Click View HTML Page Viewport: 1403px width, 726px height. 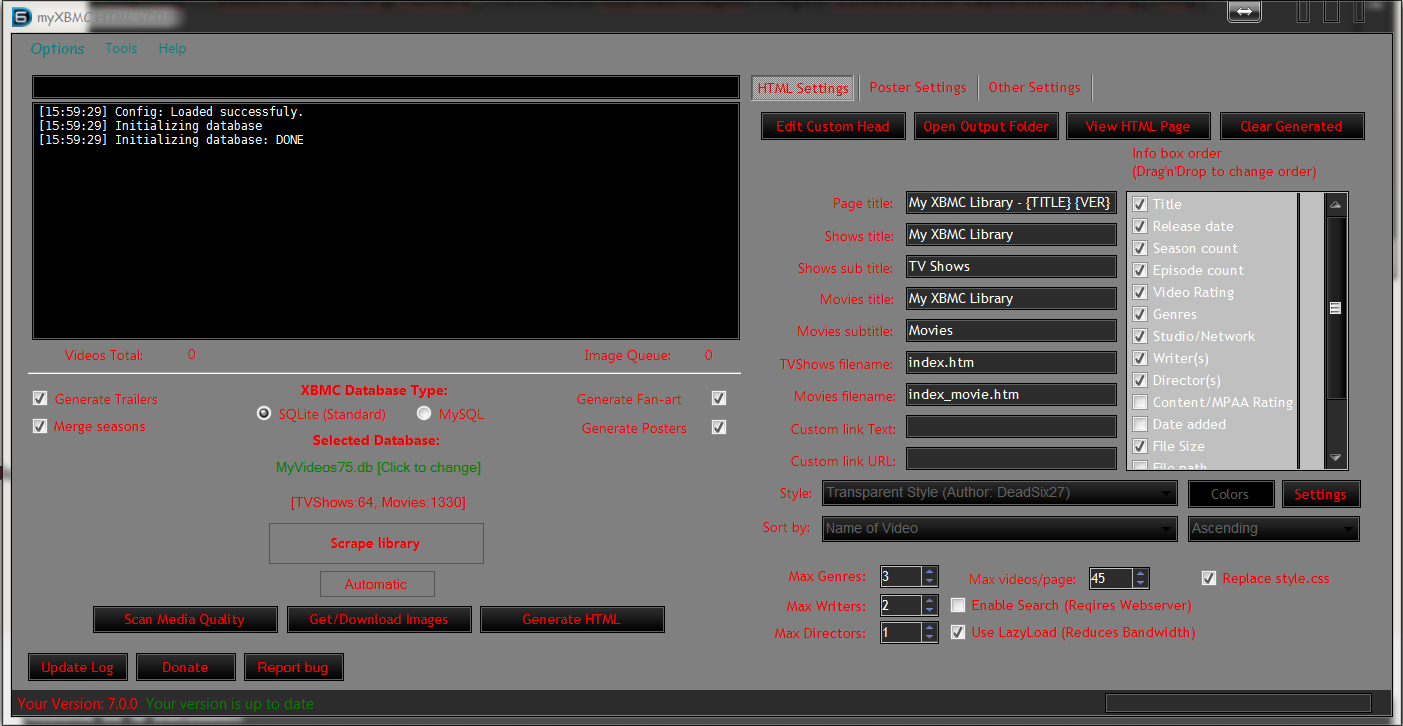[1138, 126]
